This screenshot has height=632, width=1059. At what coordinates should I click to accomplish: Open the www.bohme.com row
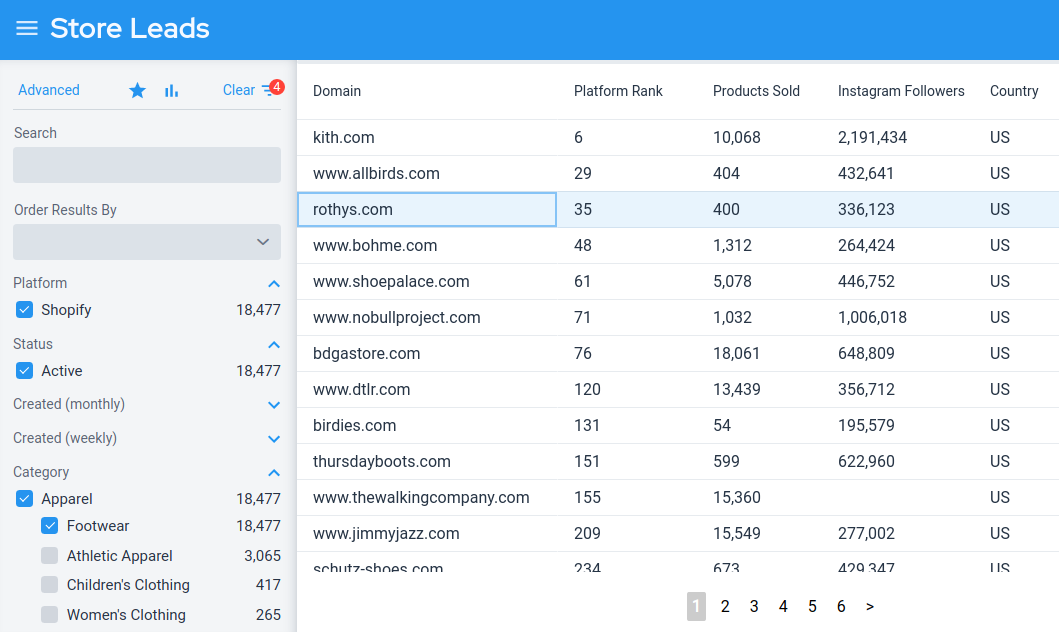coord(678,246)
